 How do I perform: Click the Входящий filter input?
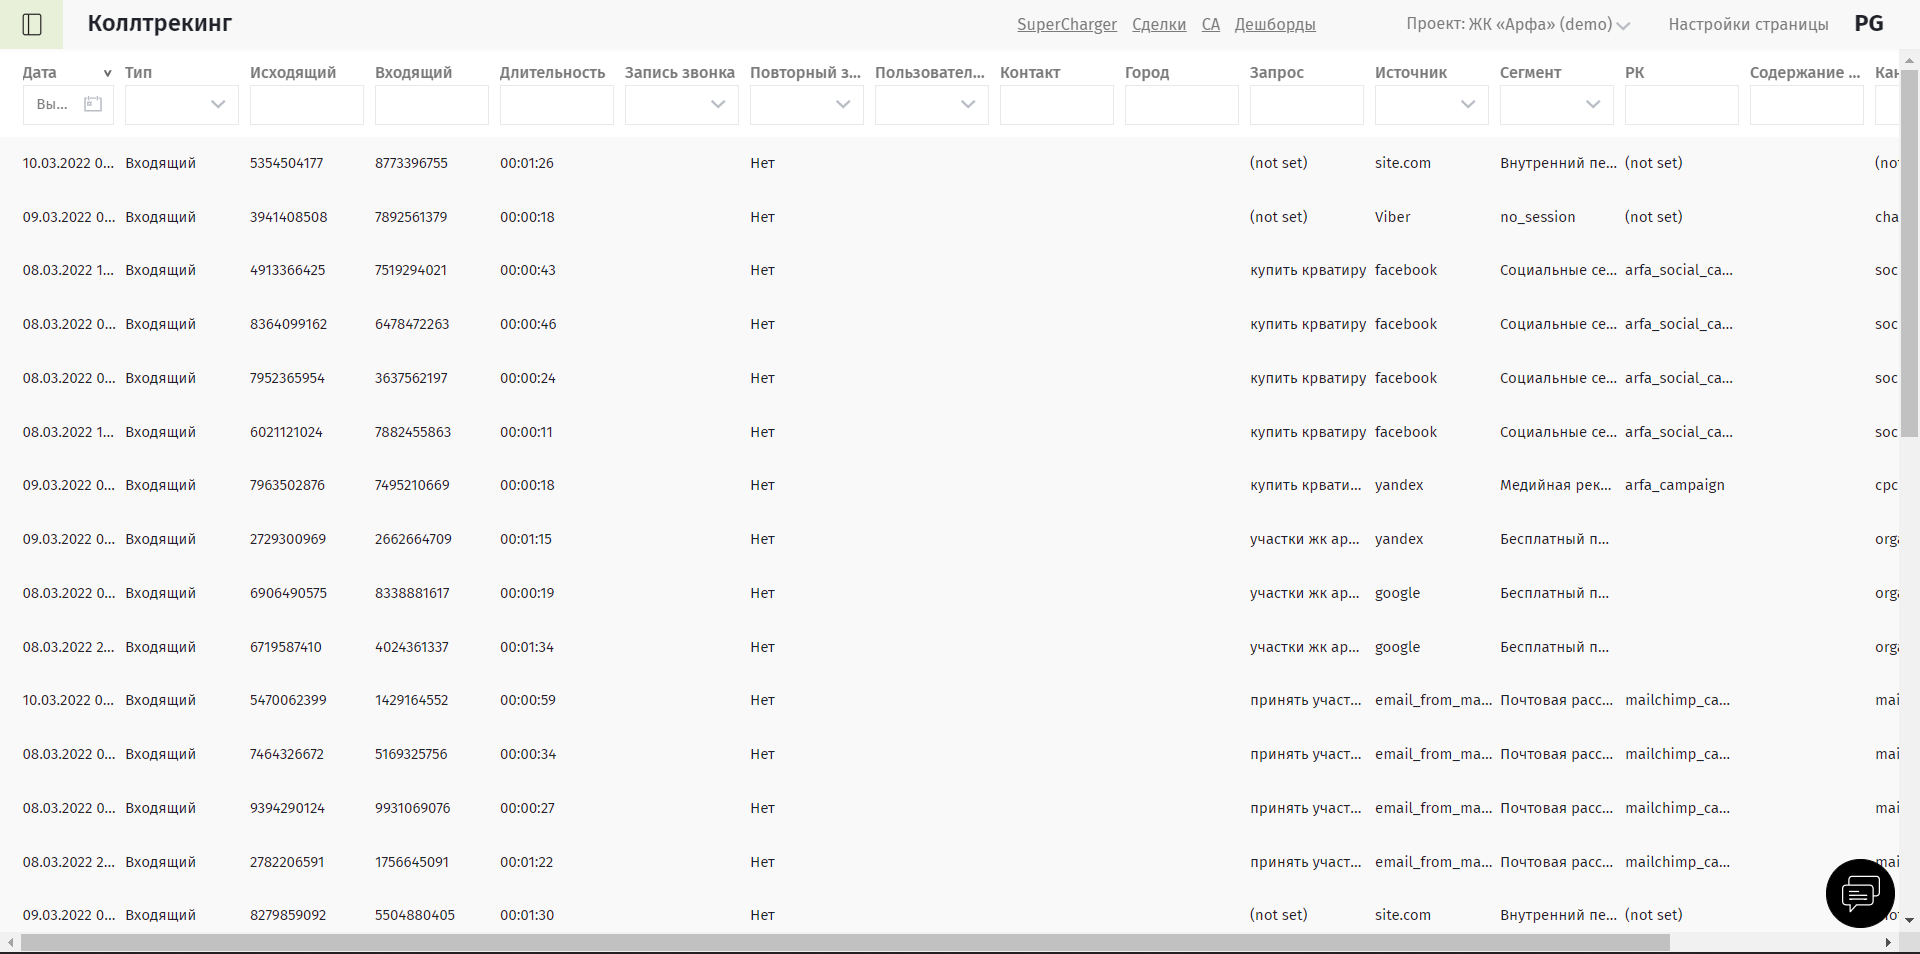pos(432,105)
